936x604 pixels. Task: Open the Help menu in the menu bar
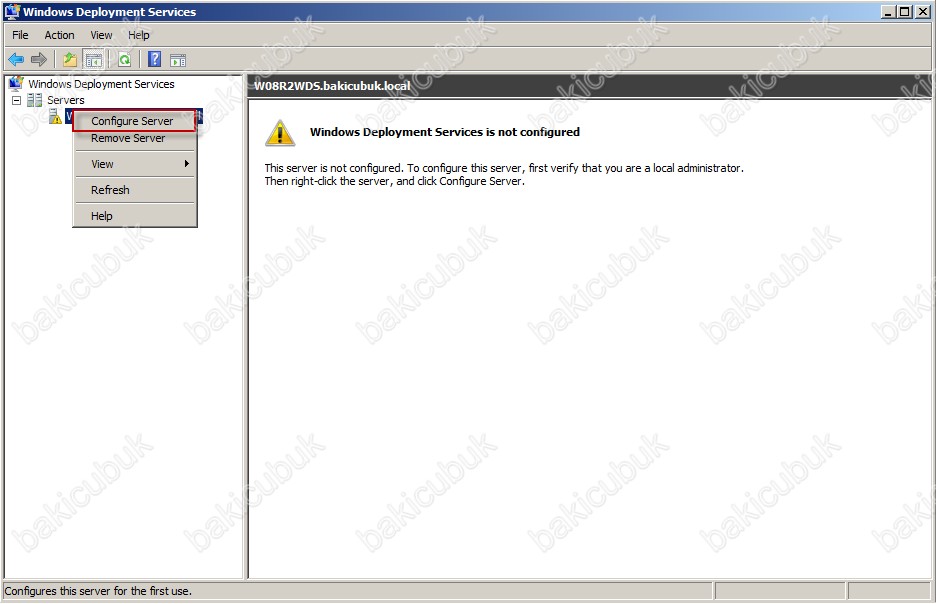pyautogui.click(x=138, y=35)
